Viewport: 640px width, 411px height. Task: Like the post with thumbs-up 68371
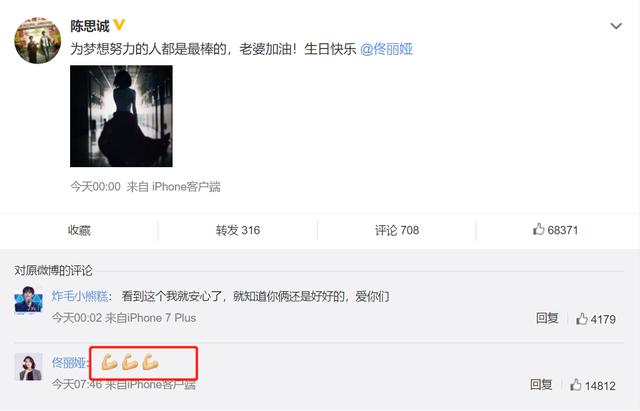click(556, 230)
